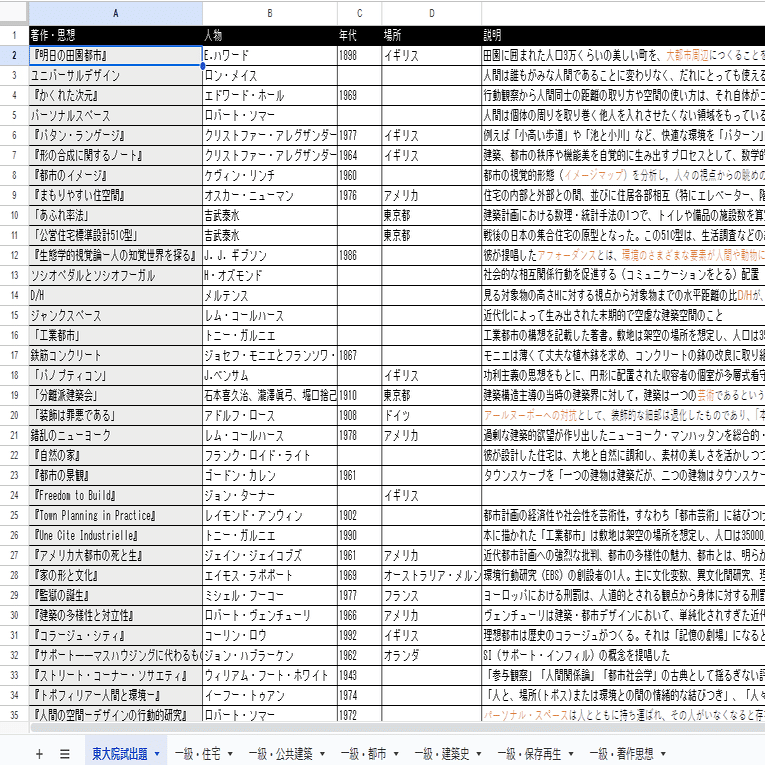Select cell パーソナルスペース
Image resolution: width=765 pixels, height=765 pixels.
coord(116,116)
